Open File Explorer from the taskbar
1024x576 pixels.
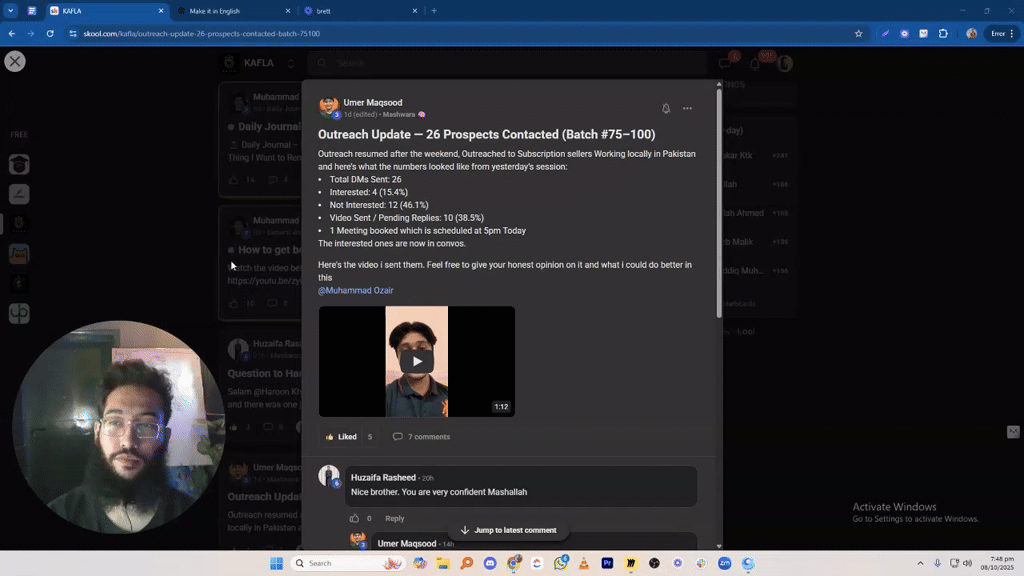(443, 563)
